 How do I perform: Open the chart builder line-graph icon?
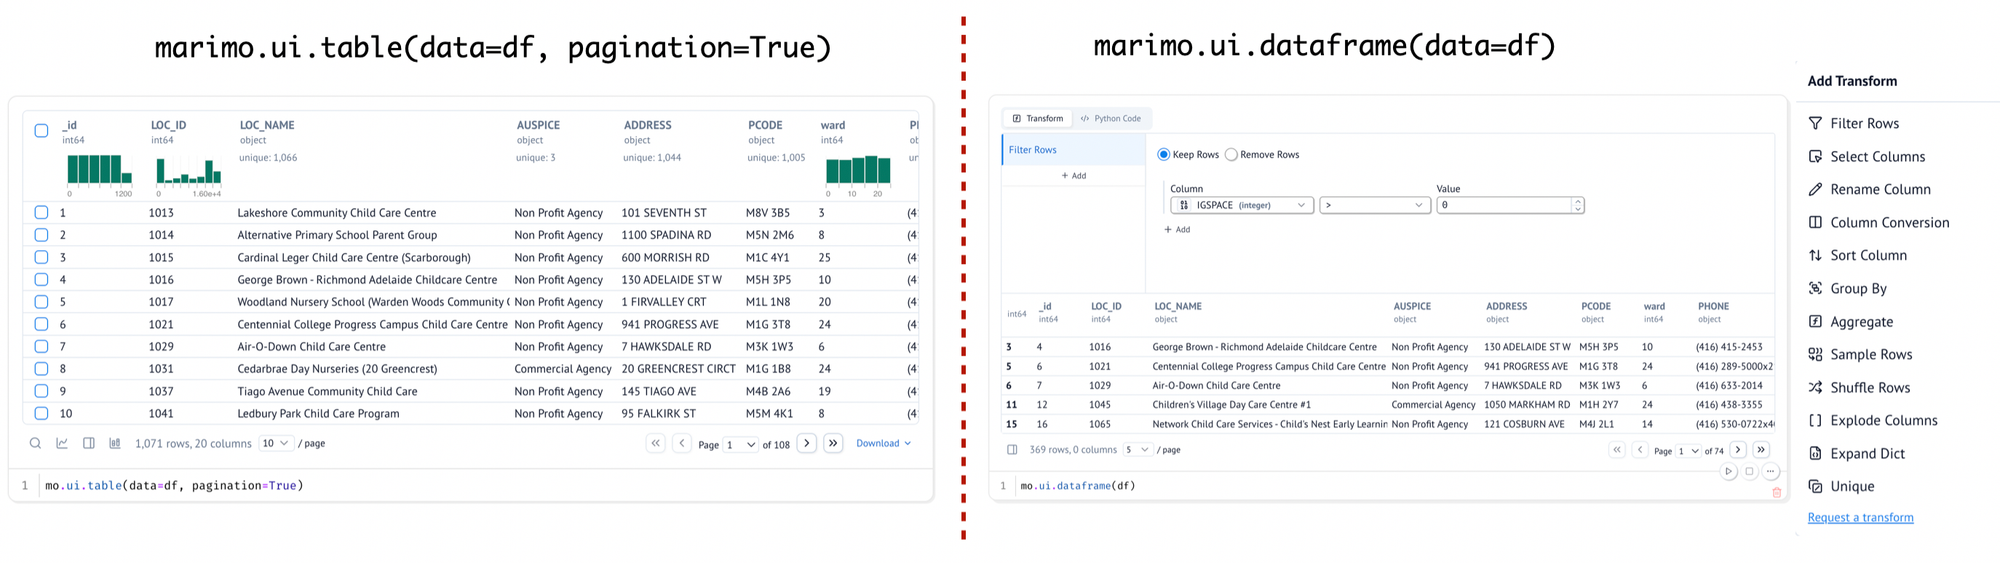pos(62,443)
